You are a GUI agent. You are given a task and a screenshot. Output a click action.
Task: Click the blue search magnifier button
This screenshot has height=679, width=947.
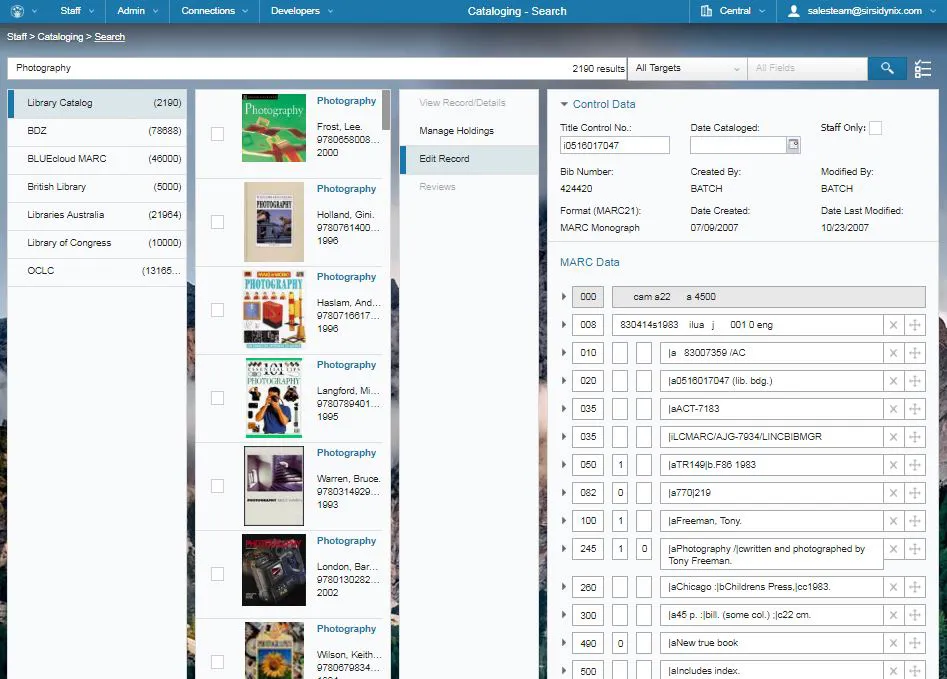click(x=887, y=68)
